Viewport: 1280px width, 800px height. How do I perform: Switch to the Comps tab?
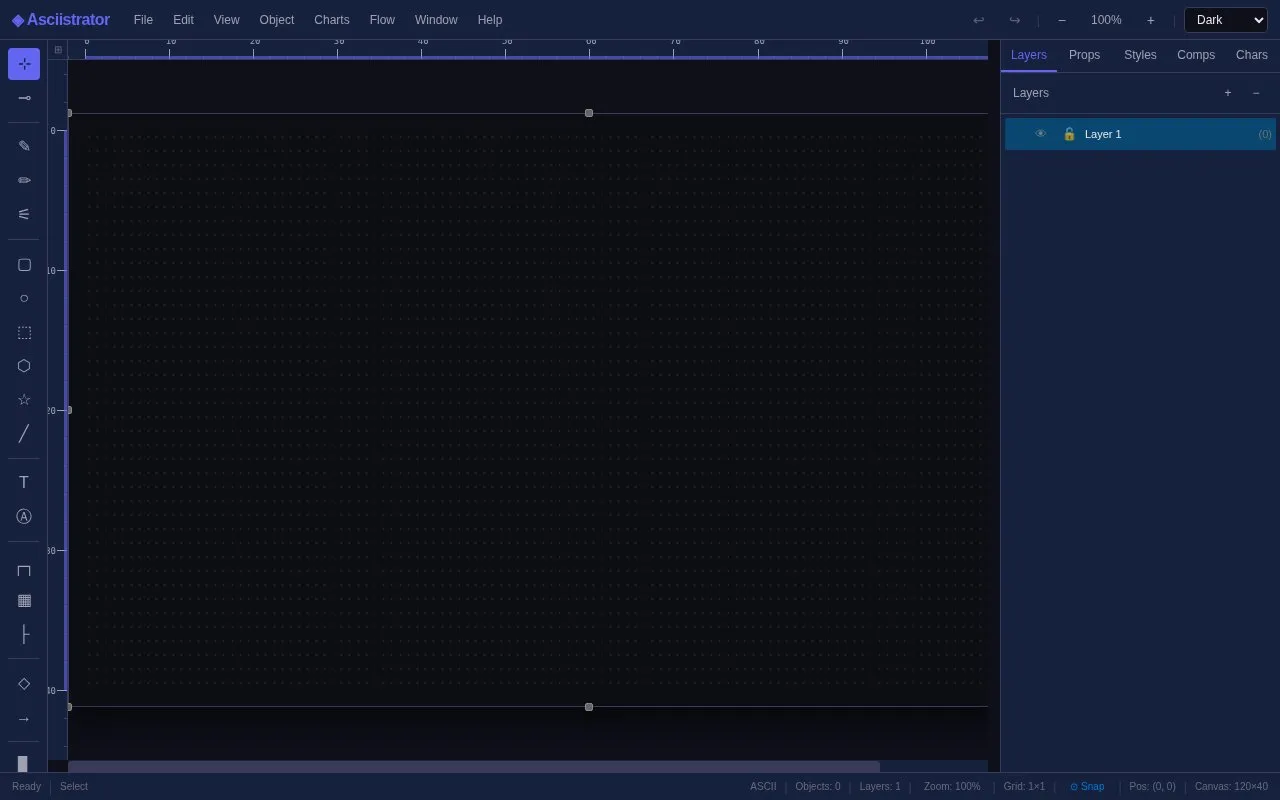(1196, 55)
